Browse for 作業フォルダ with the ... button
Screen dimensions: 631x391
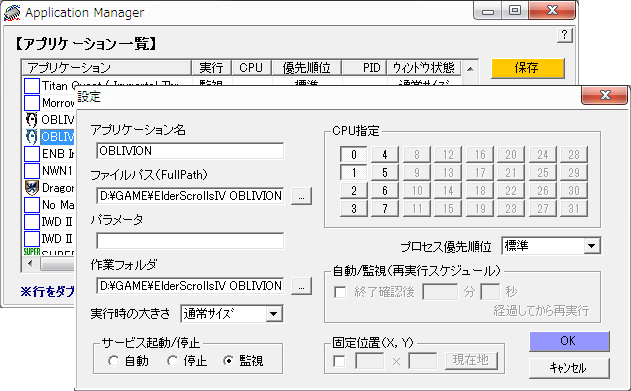coord(301,286)
